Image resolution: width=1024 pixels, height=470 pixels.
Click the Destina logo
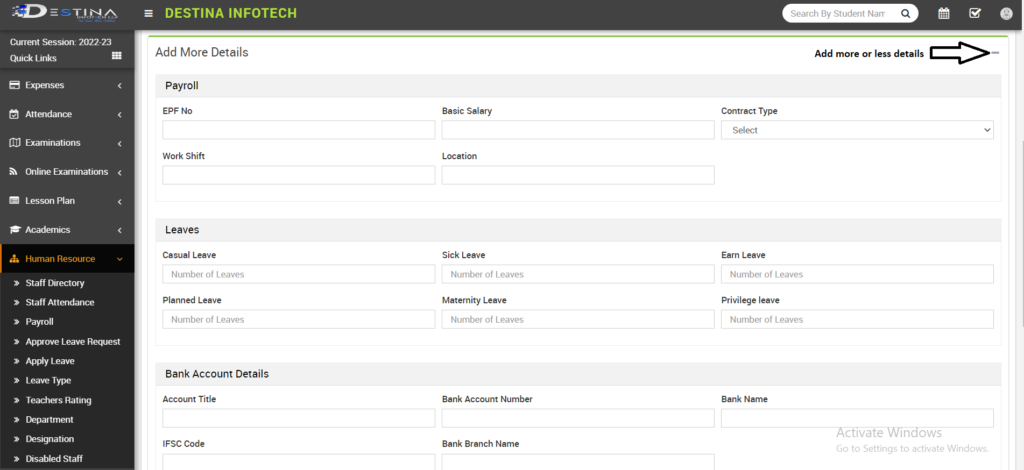(x=60, y=14)
